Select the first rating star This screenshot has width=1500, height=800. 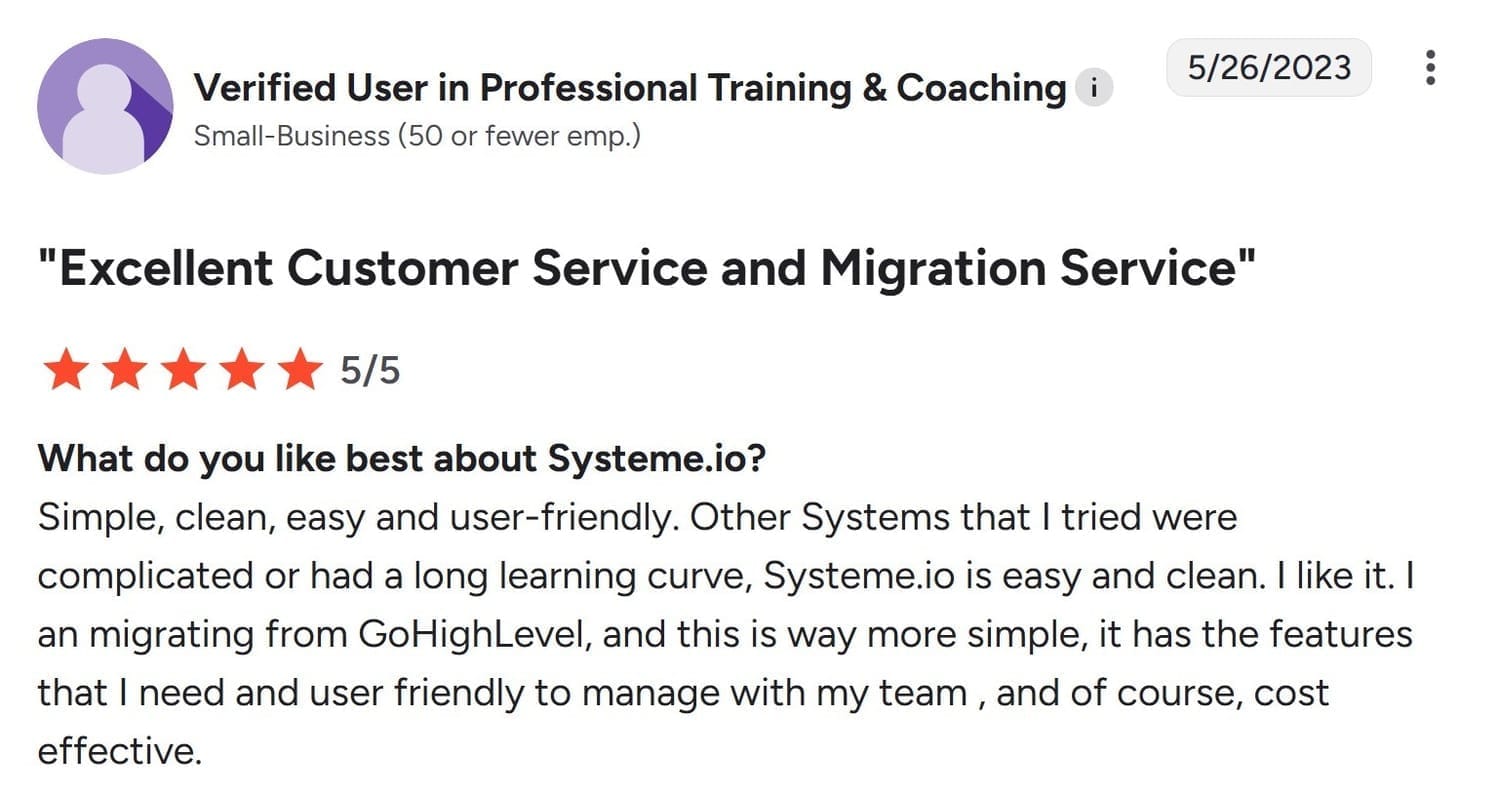pyautogui.click(x=66, y=370)
